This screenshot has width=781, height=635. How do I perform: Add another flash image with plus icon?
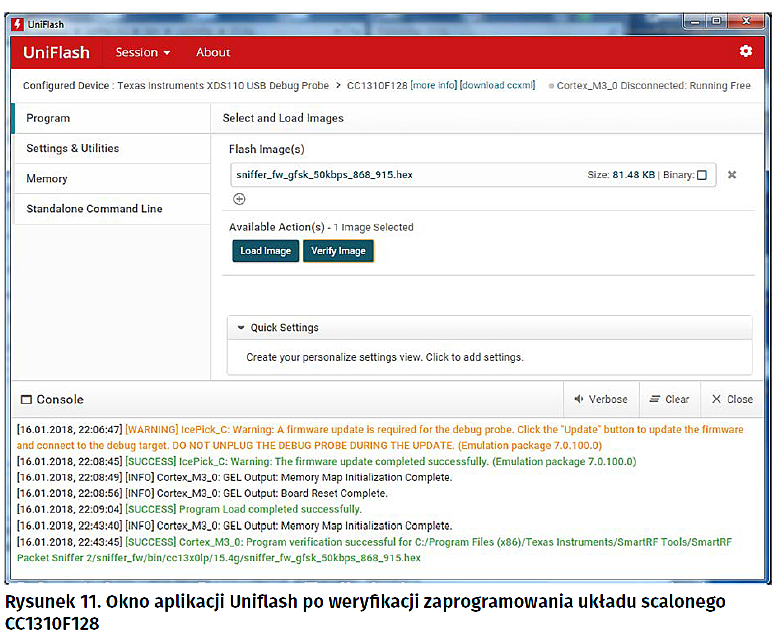point(239,198)
